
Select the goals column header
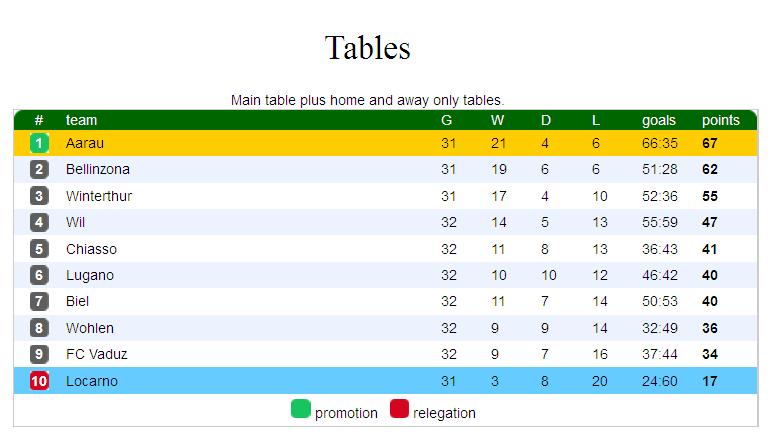click(x=659, y=120)
